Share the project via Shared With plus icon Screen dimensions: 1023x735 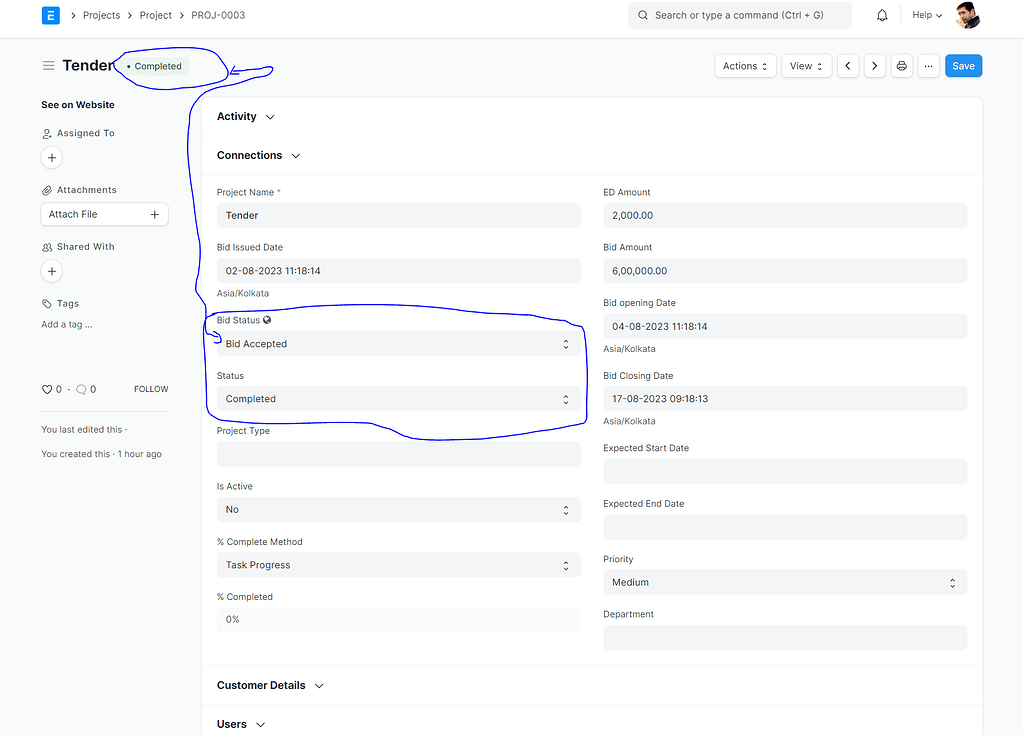coord(51,271)
